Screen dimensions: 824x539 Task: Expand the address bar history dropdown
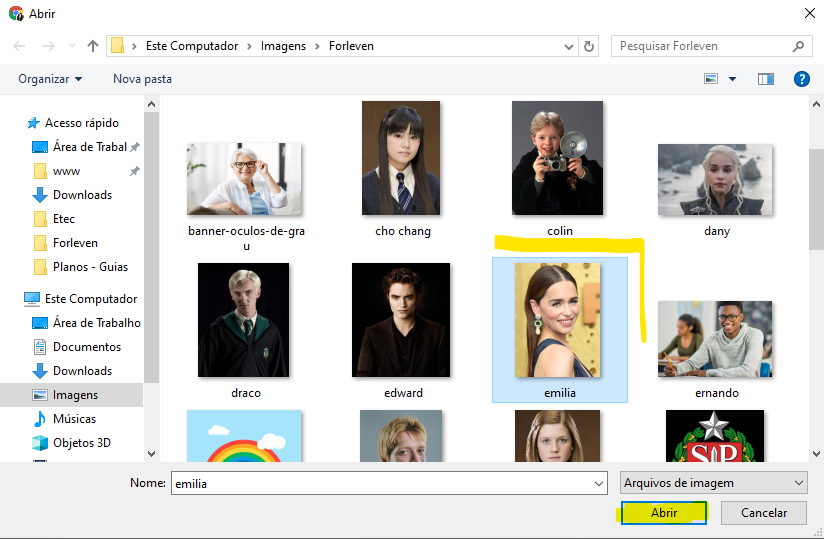pyautogui.click(x=569, y=47)
